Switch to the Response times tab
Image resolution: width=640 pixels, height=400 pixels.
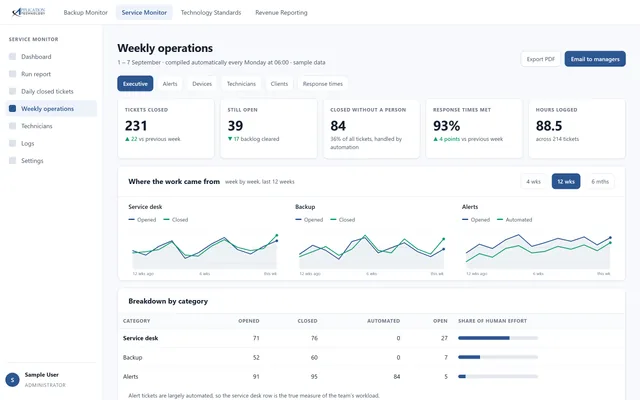(x=322, y=84)
